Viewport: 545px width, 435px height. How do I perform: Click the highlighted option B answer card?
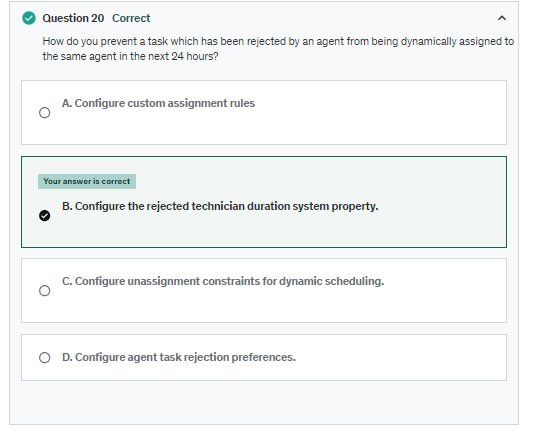pos(264,202)
